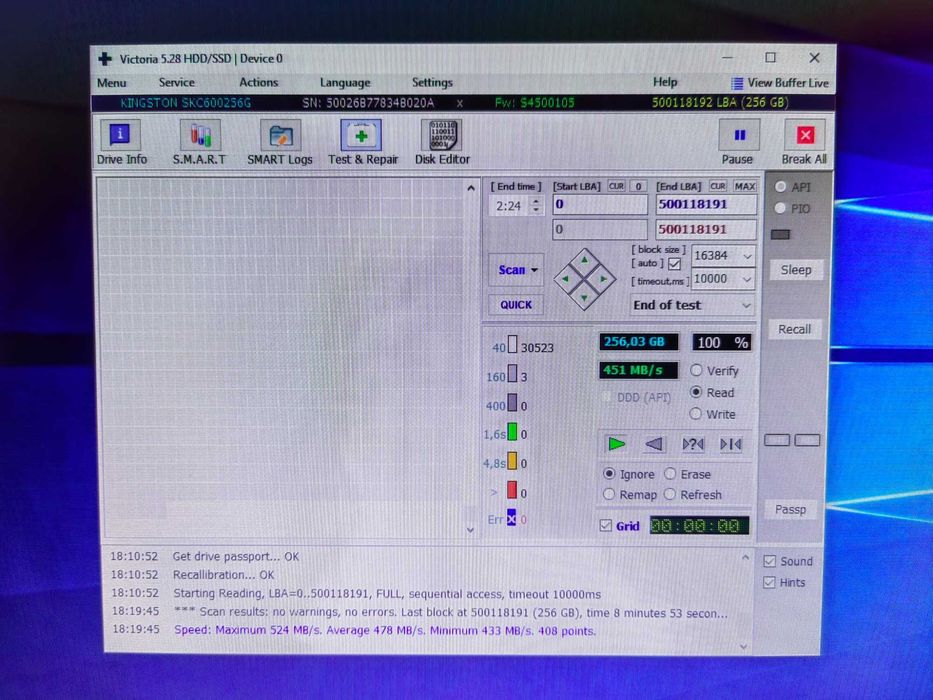Viewport: 933px width, 700px height.
Task: Click the log panel scroll down arrow
Action: tap(744, 646)
